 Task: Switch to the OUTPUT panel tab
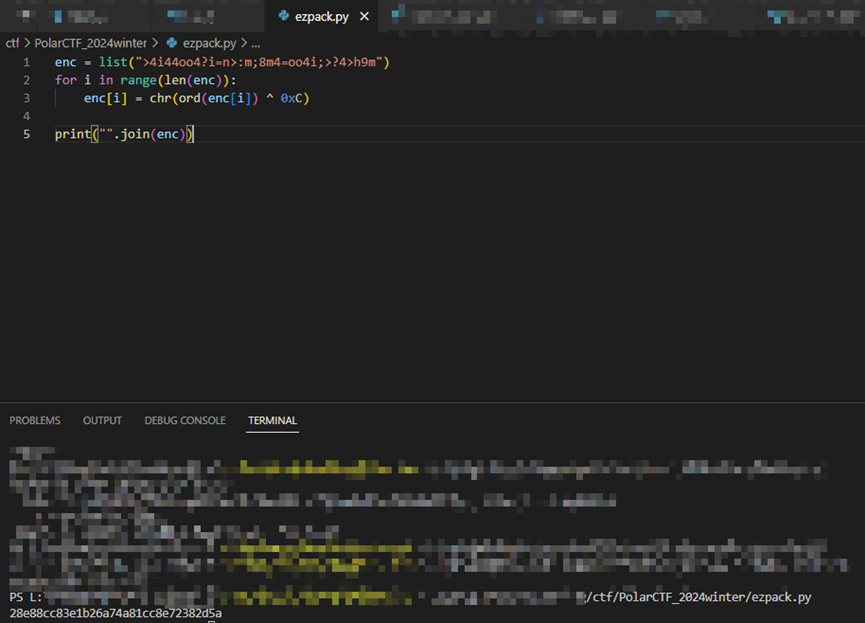pyautogui.click(x=102, y=421)
